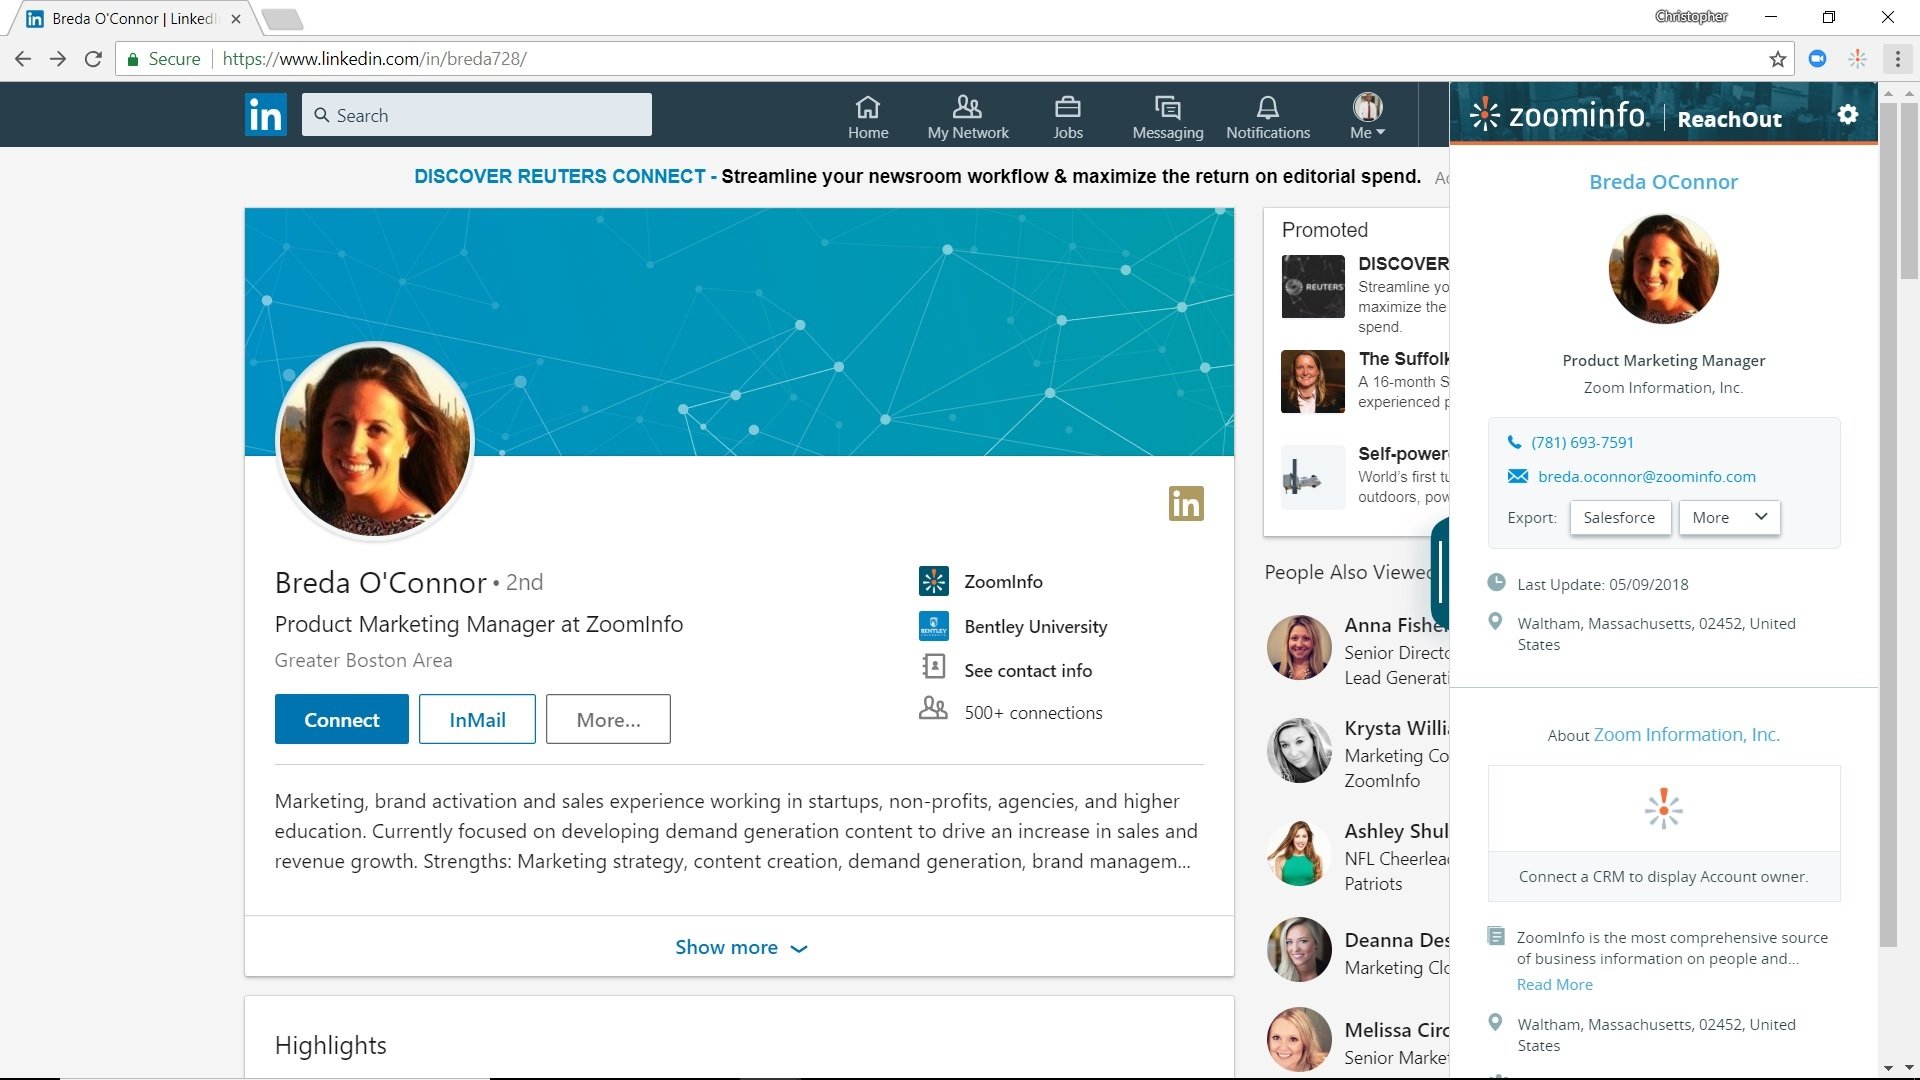Click the Self-powered promoted ad thumbnail
The height and width of the screenshot is (1080, 1920).
click(1312, 476)
